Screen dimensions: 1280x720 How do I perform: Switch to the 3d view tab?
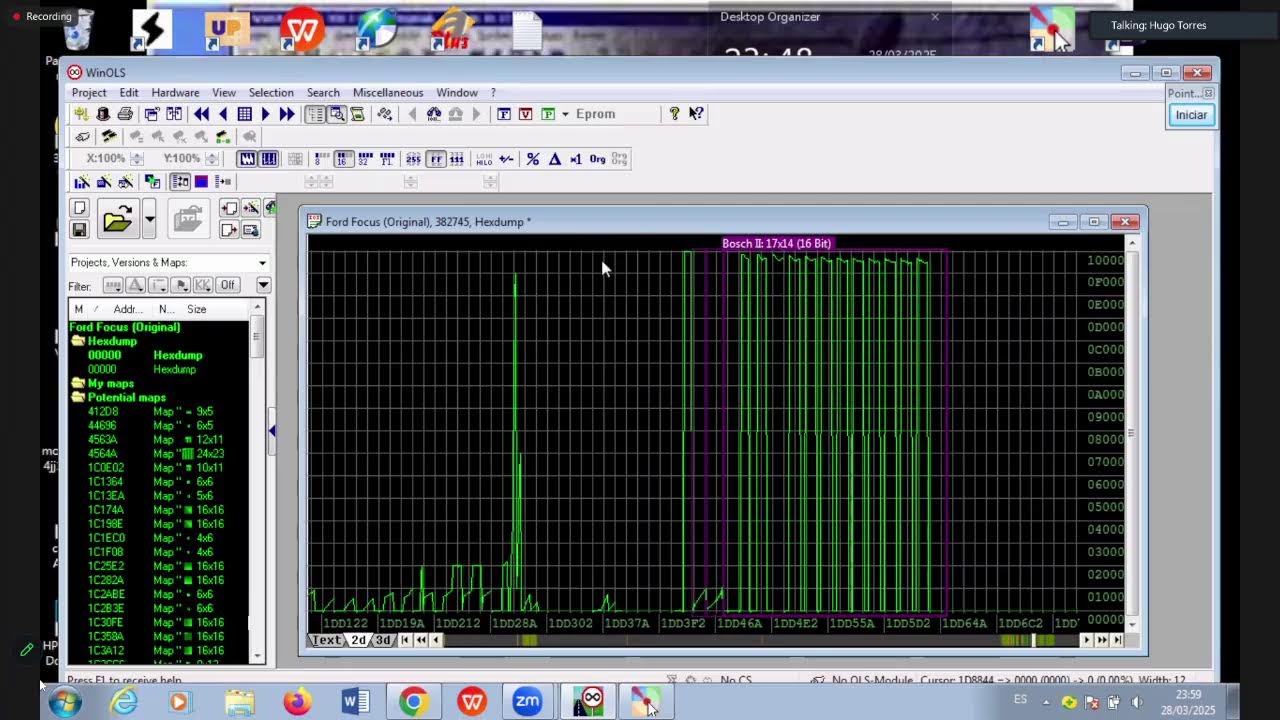(x=383, y=640)
